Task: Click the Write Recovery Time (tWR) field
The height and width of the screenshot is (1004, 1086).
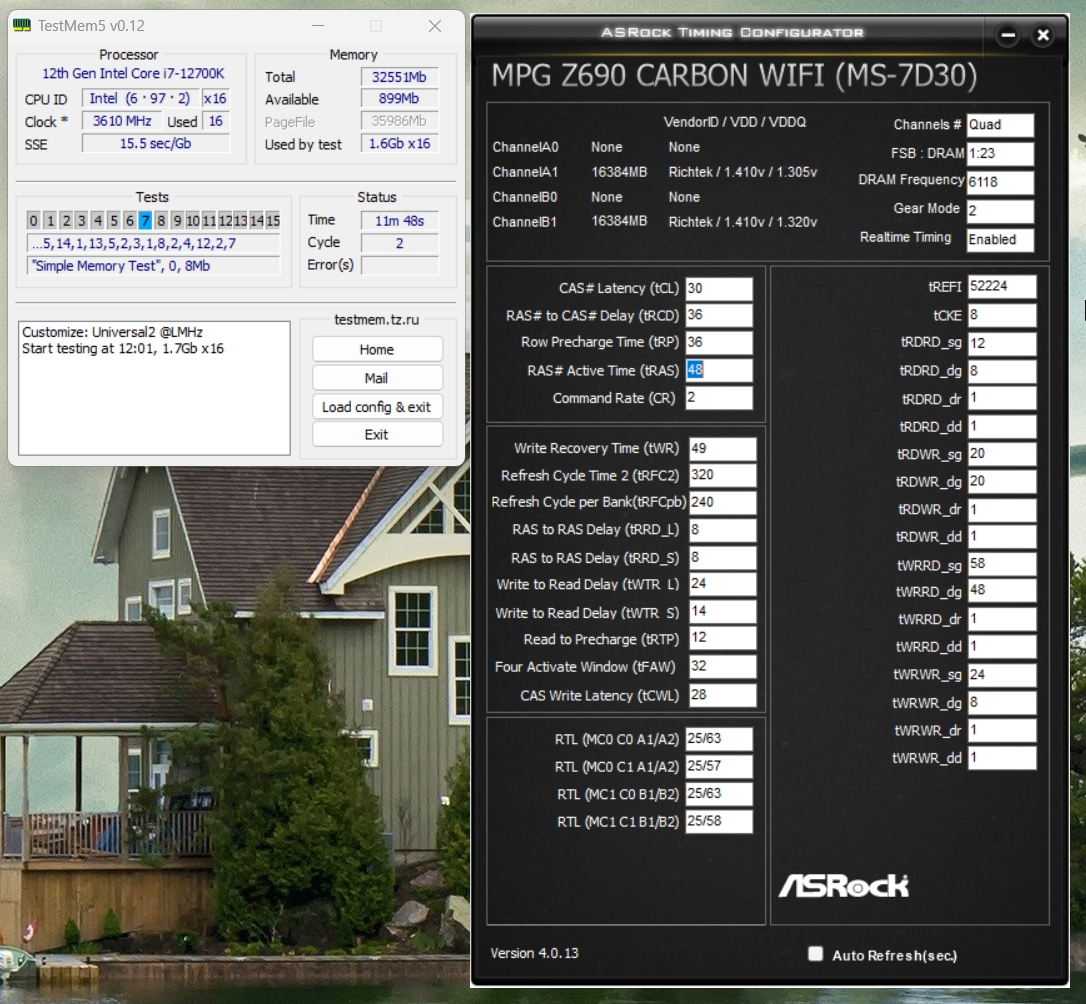Action: tap(722, 449)
